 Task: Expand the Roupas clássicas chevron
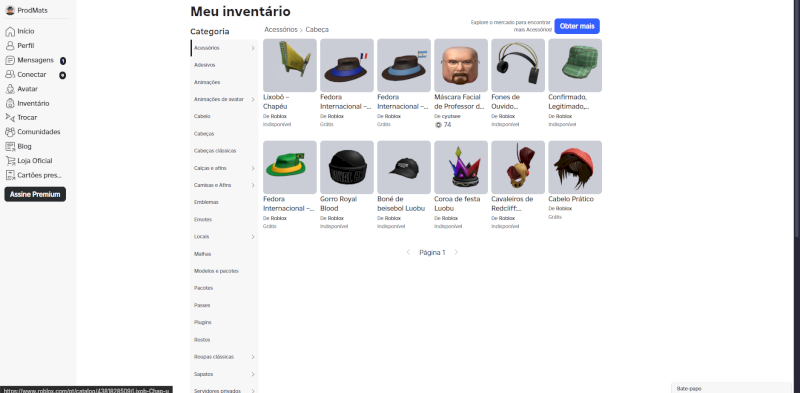[x=253, y=357]
